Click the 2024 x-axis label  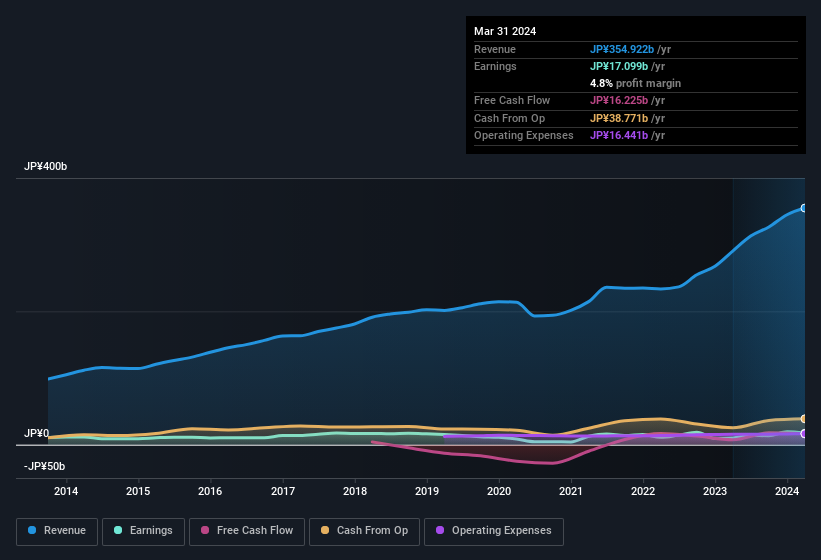(x=787, y=491)
